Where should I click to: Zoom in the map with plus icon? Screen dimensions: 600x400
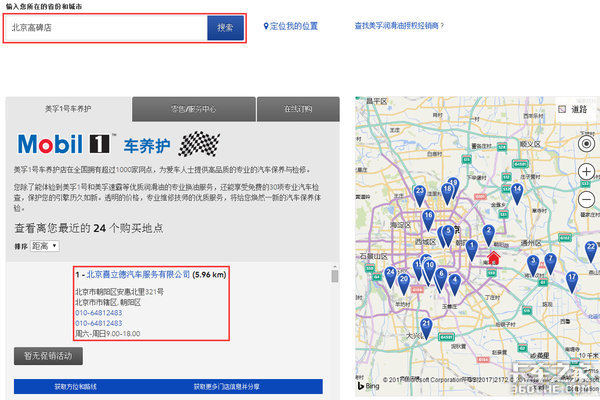click(x=587, y=172)
